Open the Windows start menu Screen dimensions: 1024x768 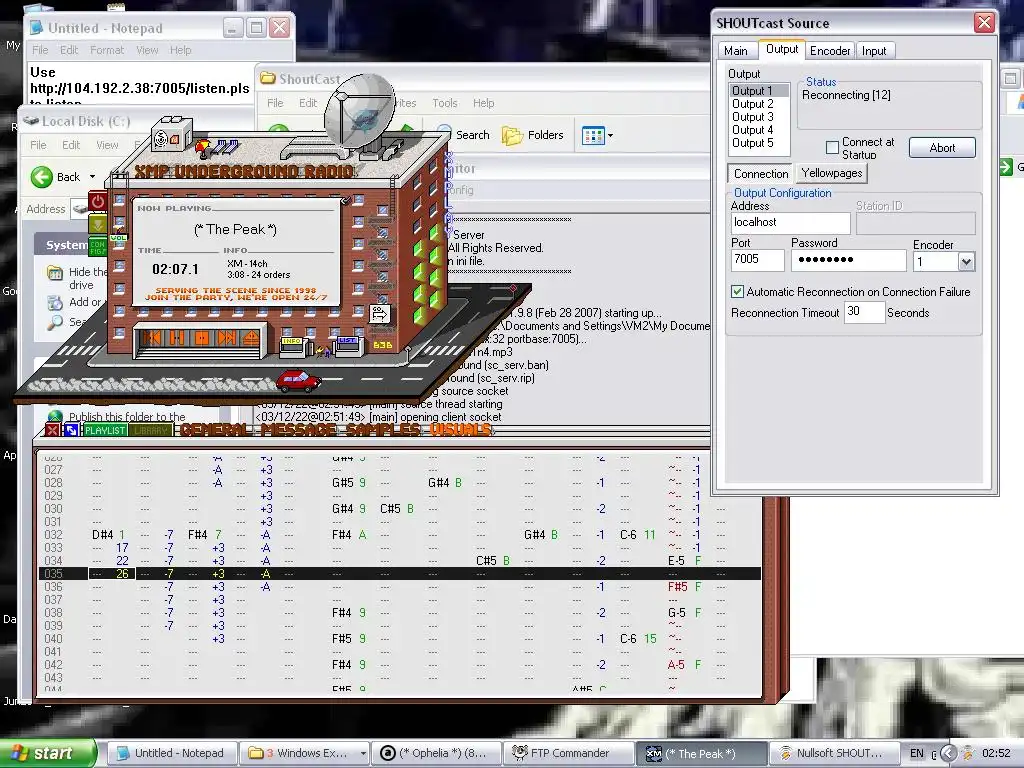(x=48, y=753)
